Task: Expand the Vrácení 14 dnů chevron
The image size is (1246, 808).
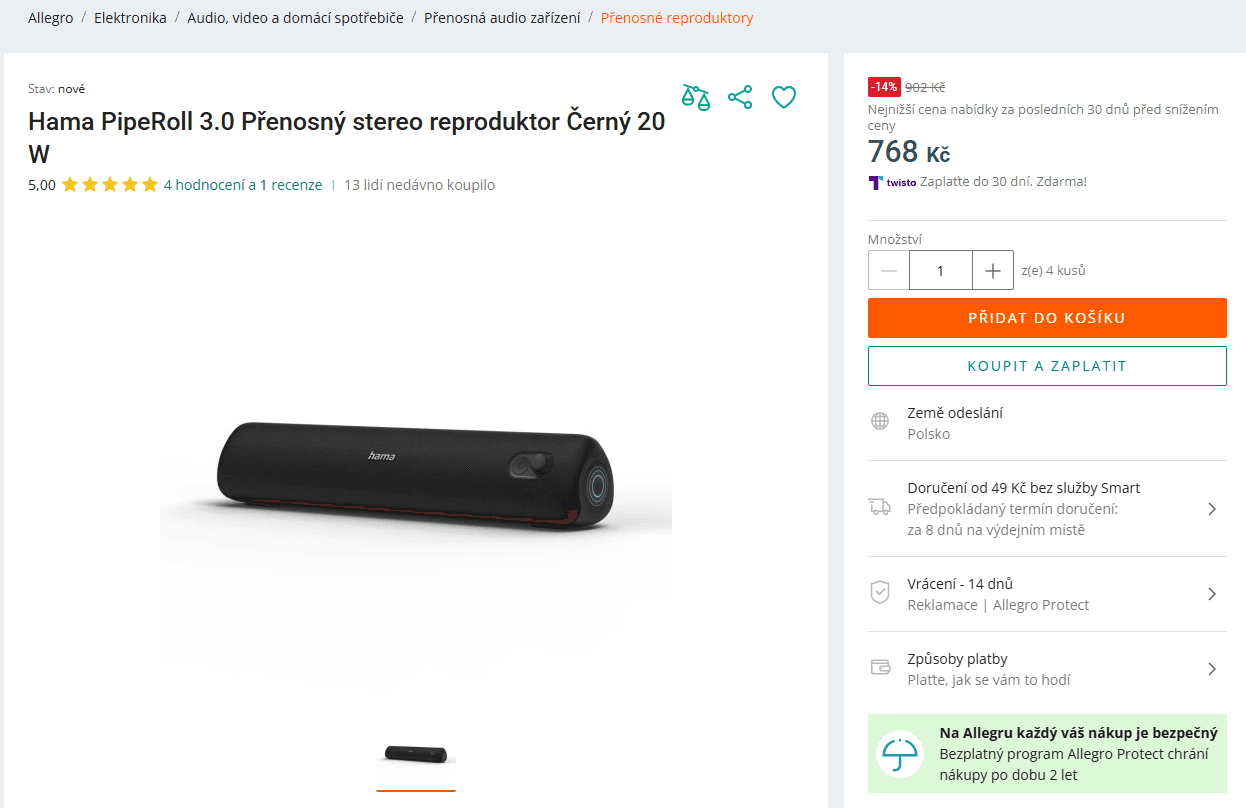Action: point(1212,594)
